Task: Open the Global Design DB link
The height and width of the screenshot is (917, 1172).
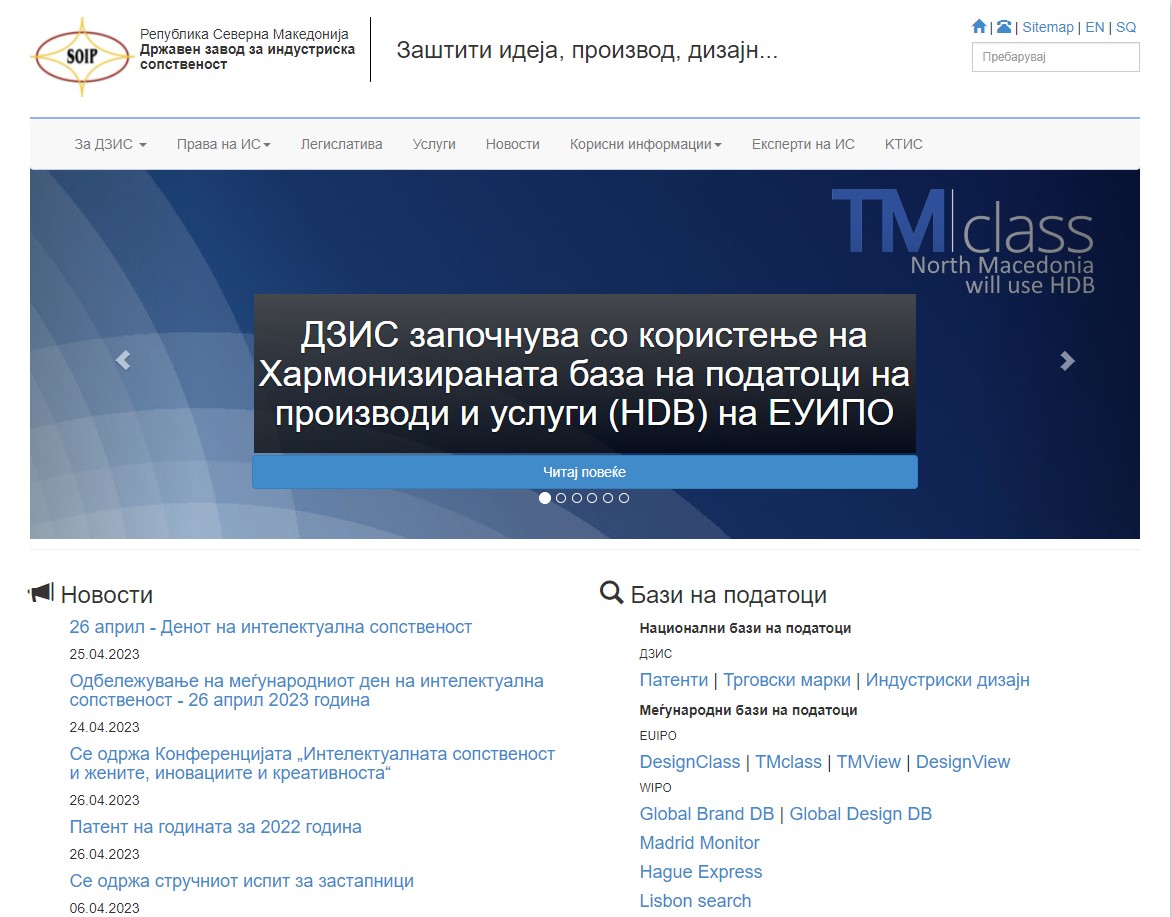Action: click(x=860, y=813)
